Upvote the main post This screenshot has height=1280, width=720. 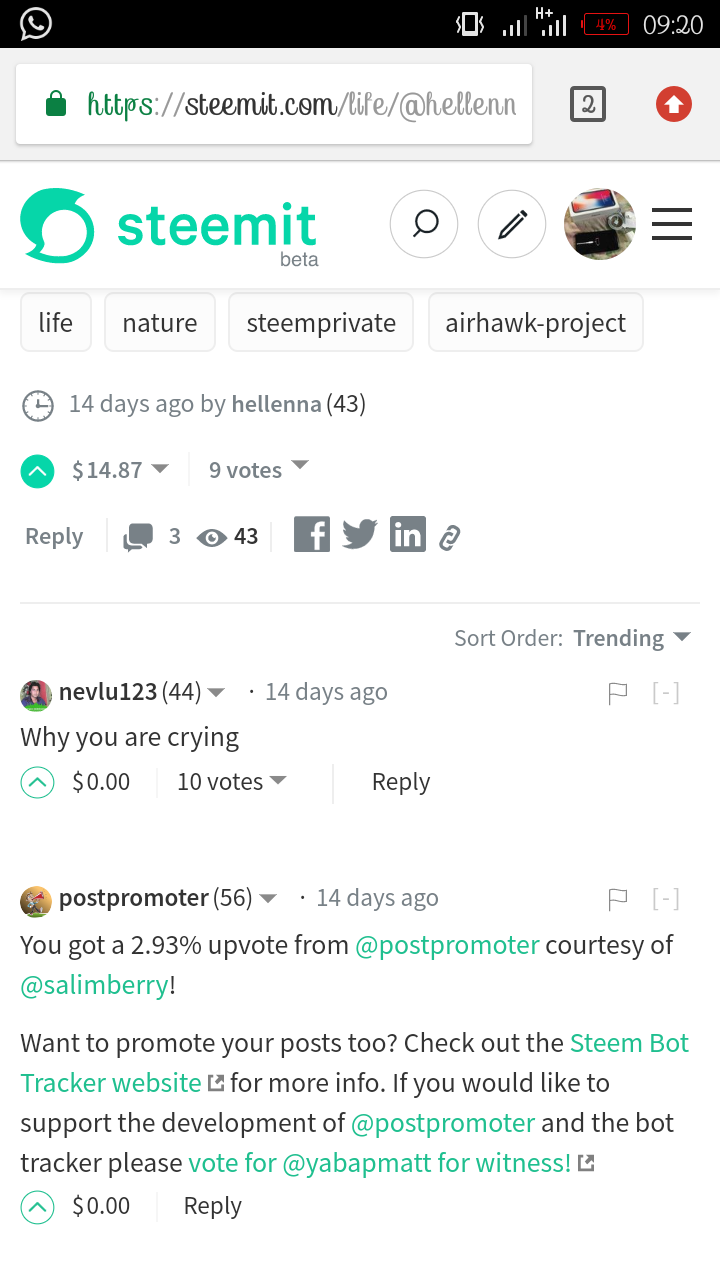(x=37, y=470)
